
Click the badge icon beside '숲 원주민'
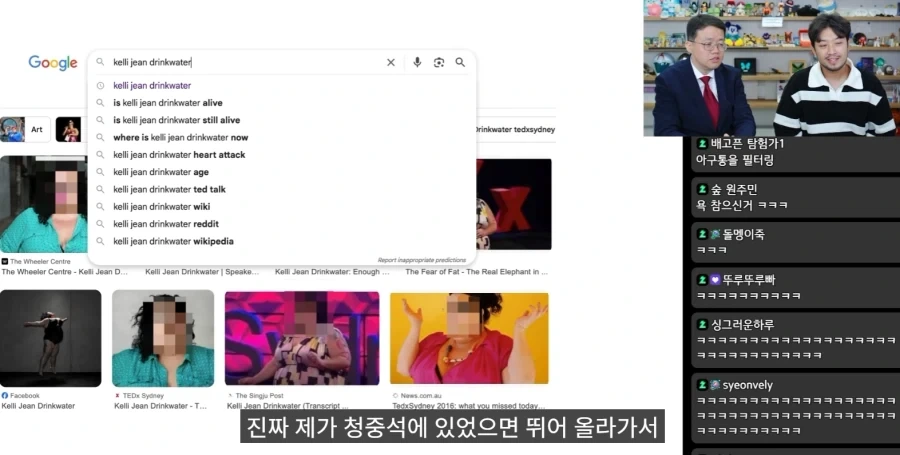702,189
